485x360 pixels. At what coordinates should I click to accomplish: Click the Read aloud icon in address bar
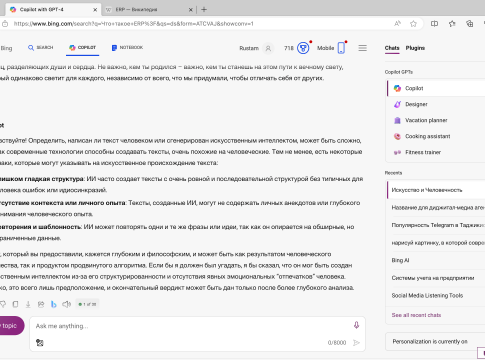pos(397,24)
